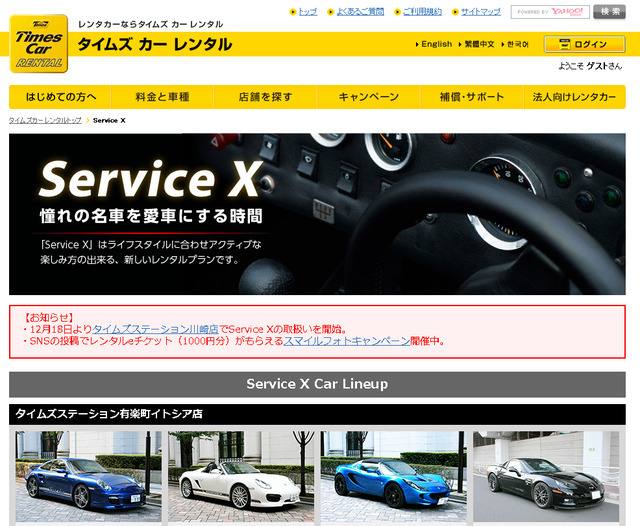Switch language to 繁體中文
640x526 pixels.
[479, 44]
